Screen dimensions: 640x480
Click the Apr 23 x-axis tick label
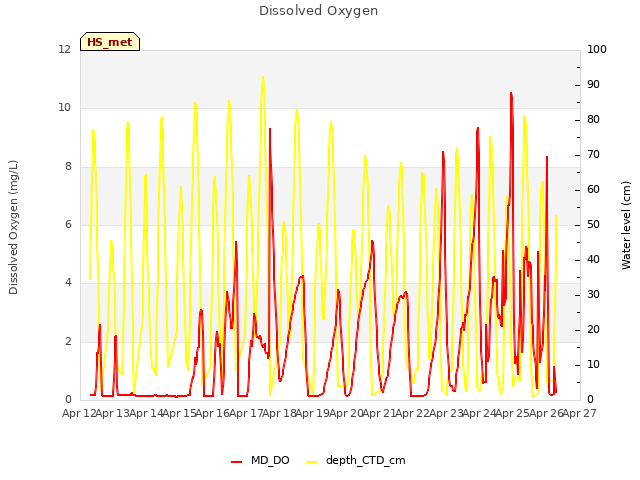pos(446,413)
